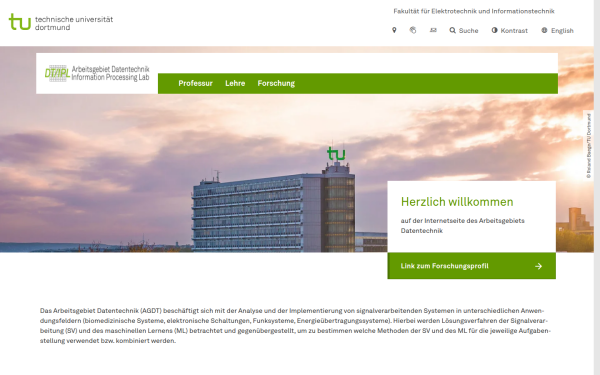Open the Lehre menu
The image size is (600, 375).
point(235,83)
